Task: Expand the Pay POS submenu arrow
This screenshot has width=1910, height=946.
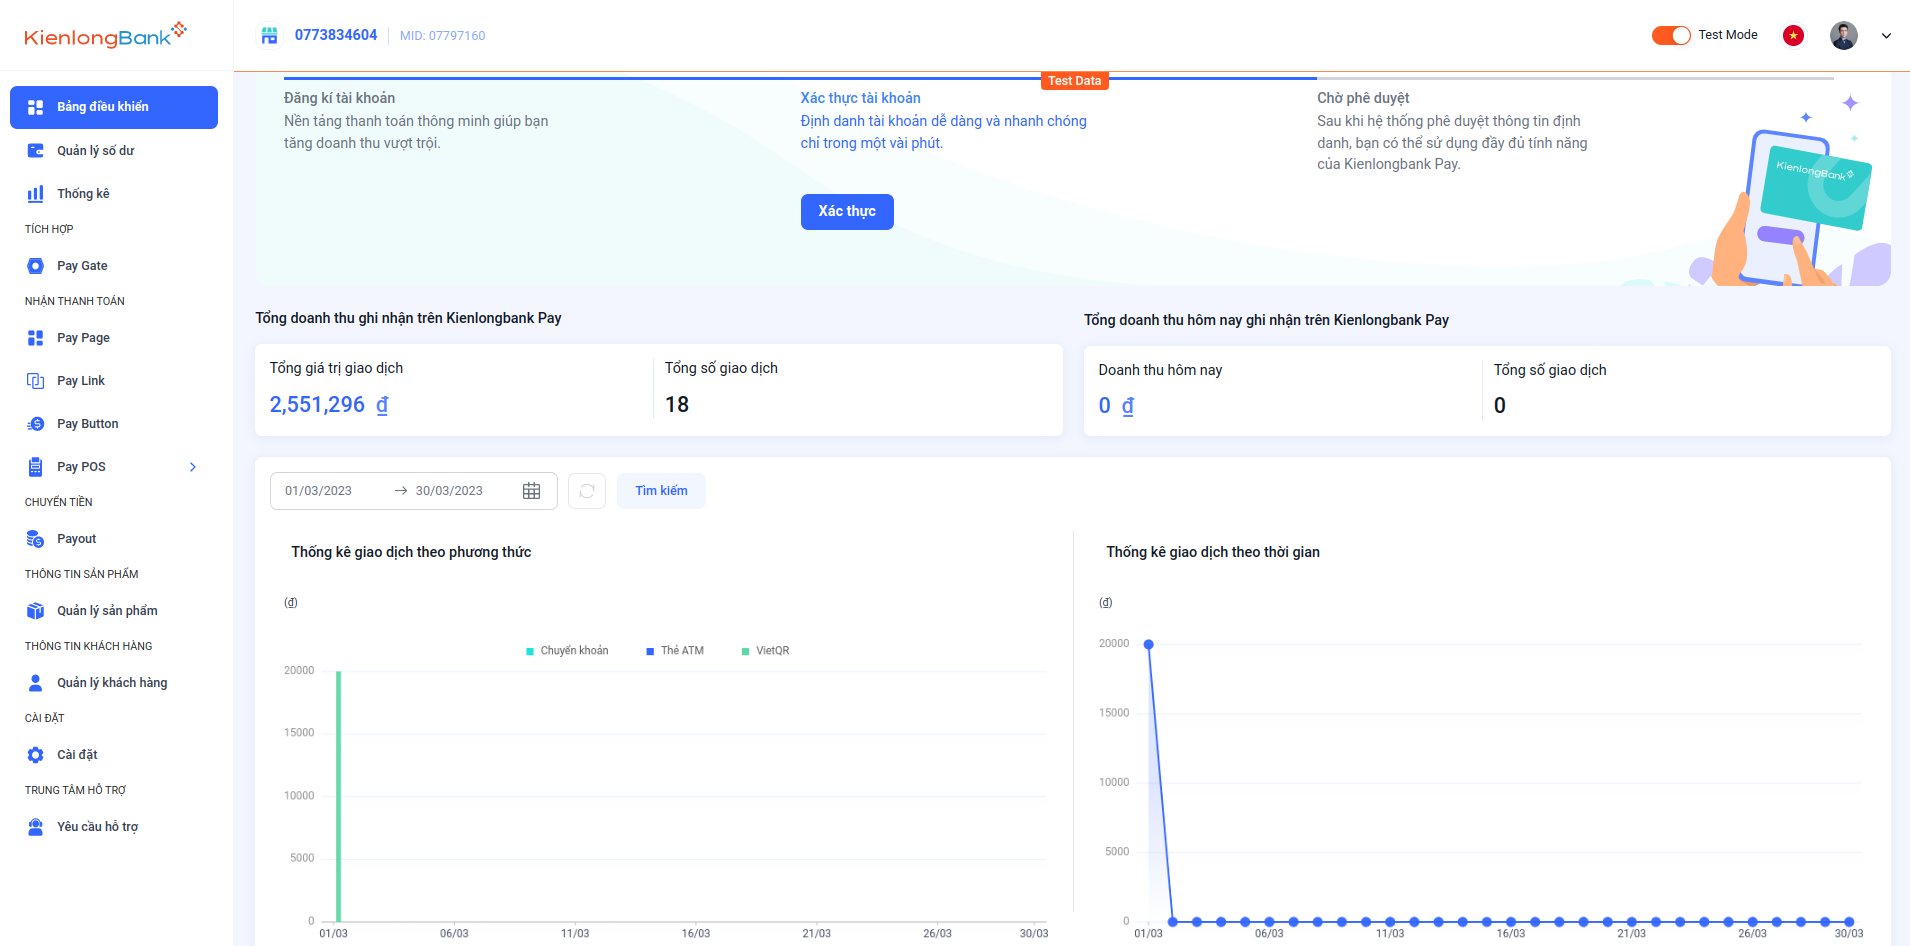Action: pyautogui.click(x=193, y=467)
